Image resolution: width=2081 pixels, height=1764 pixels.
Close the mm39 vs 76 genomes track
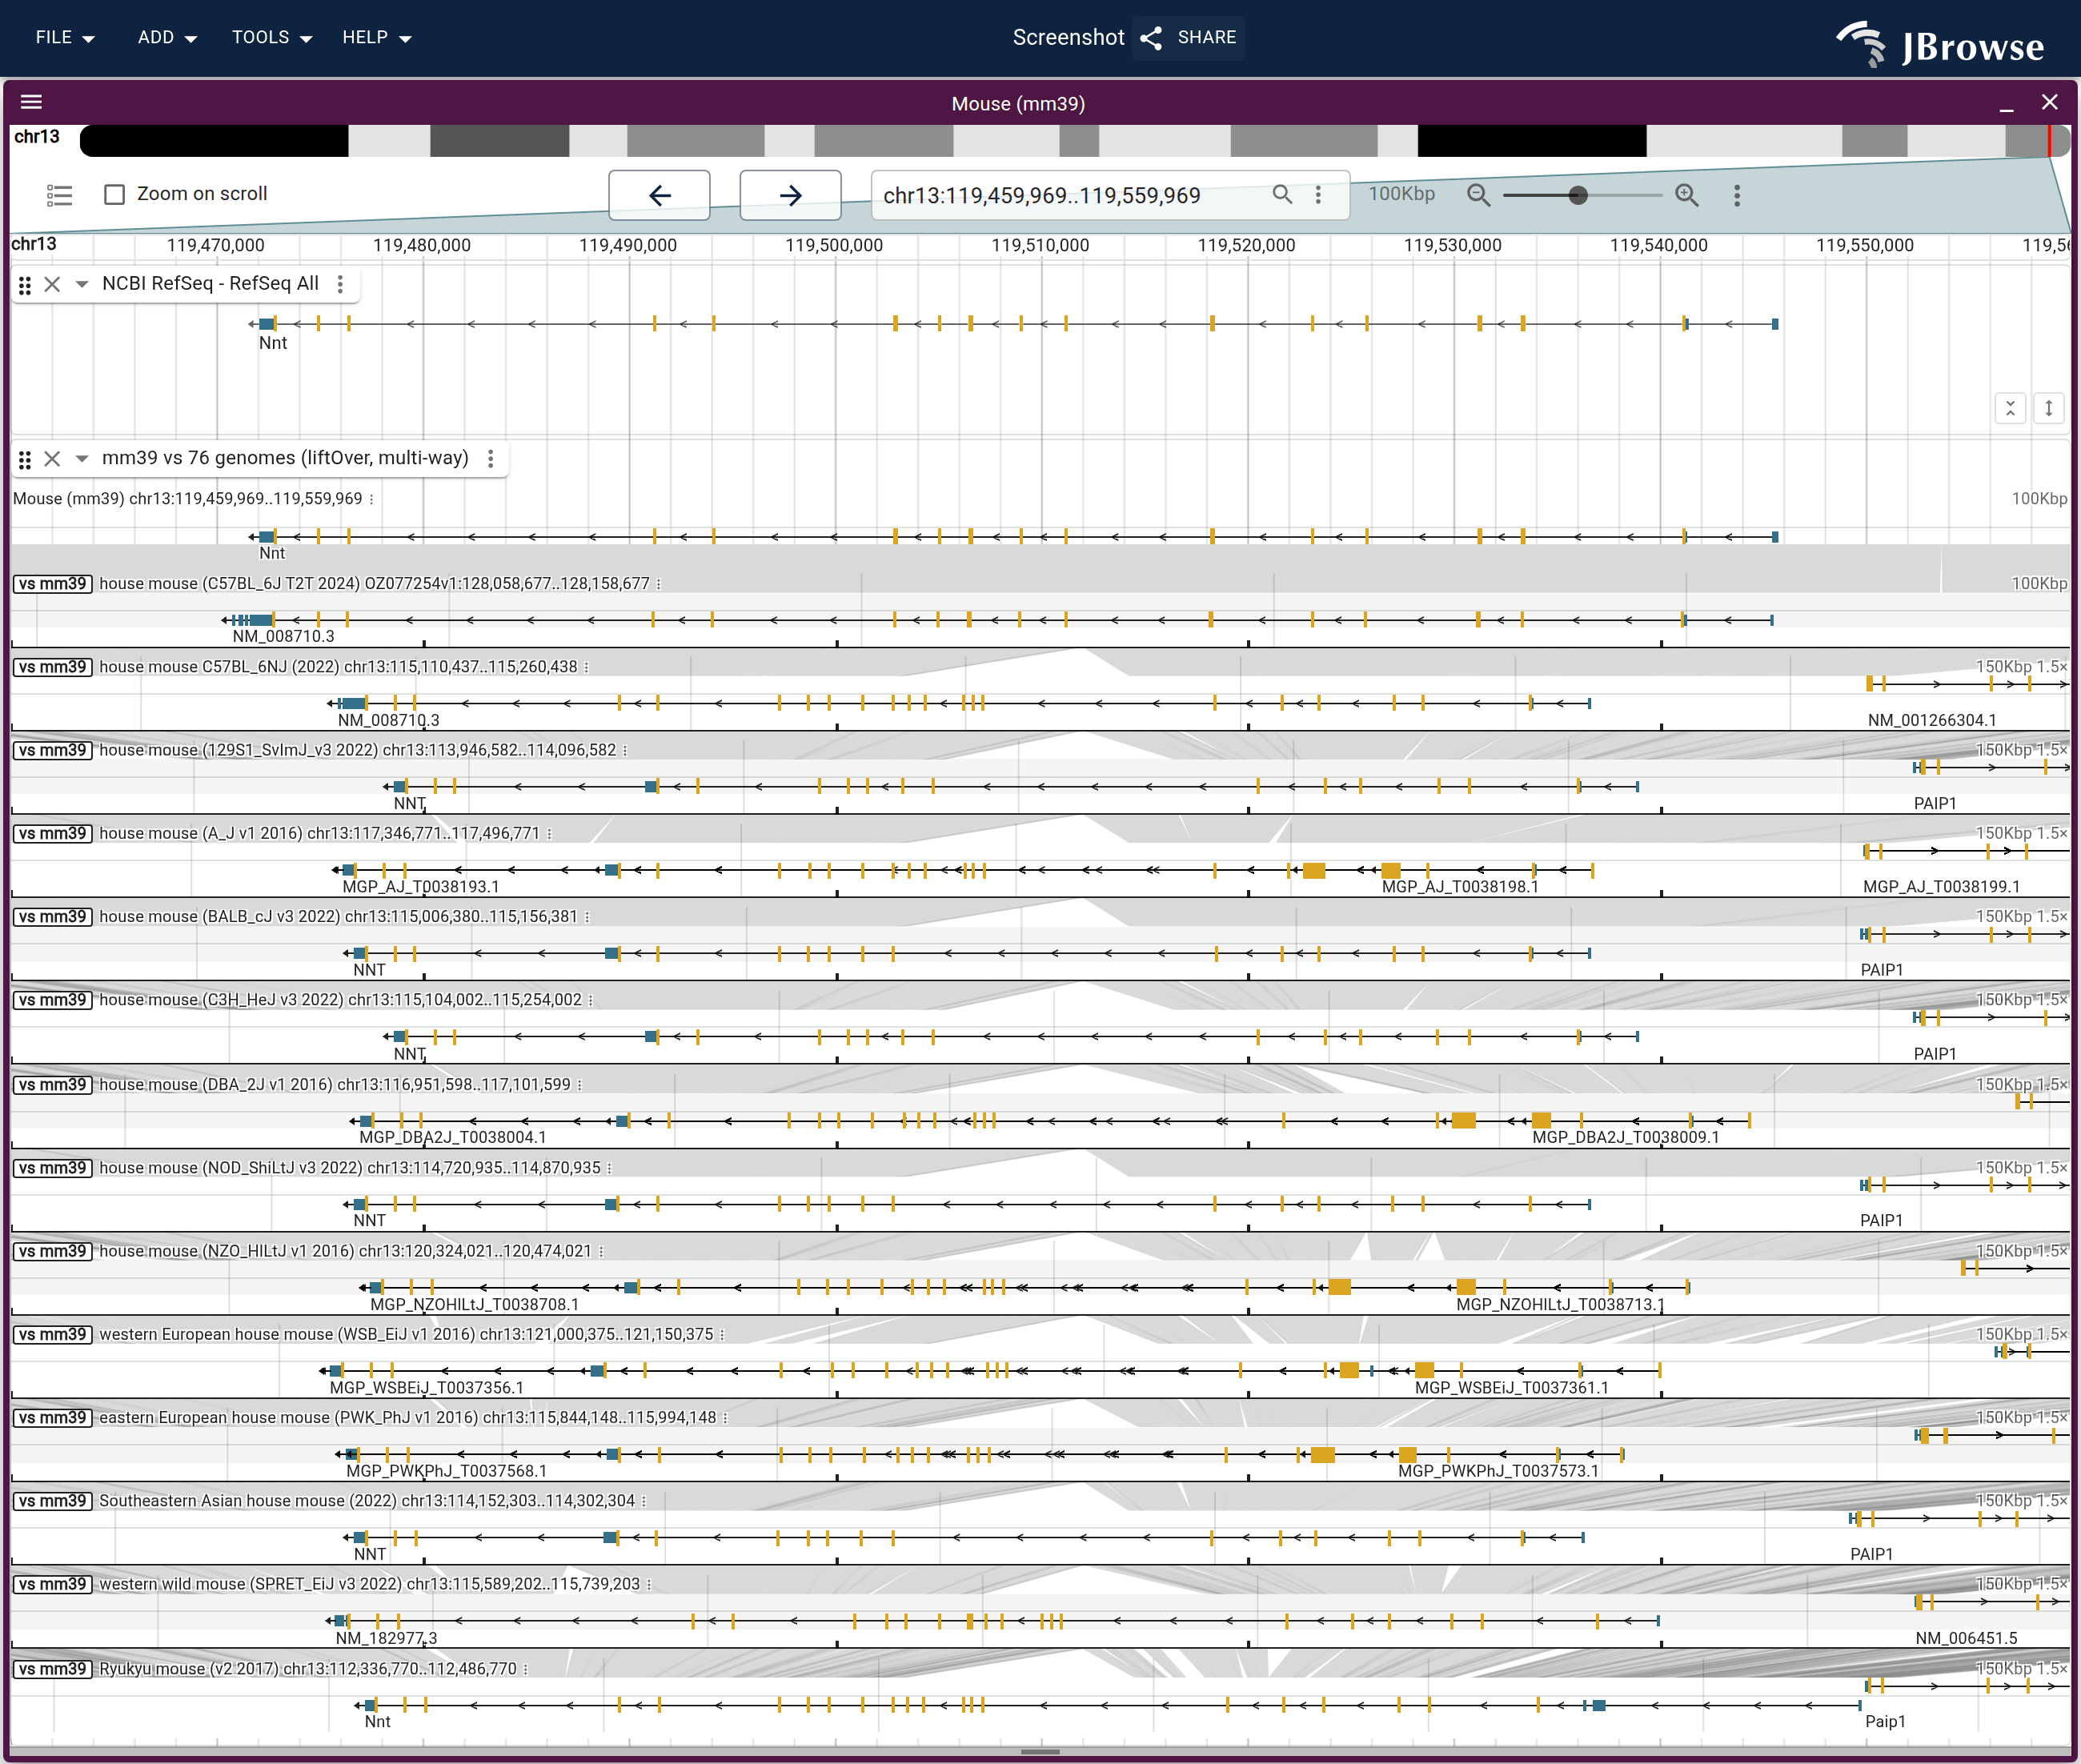click(52, 459)
